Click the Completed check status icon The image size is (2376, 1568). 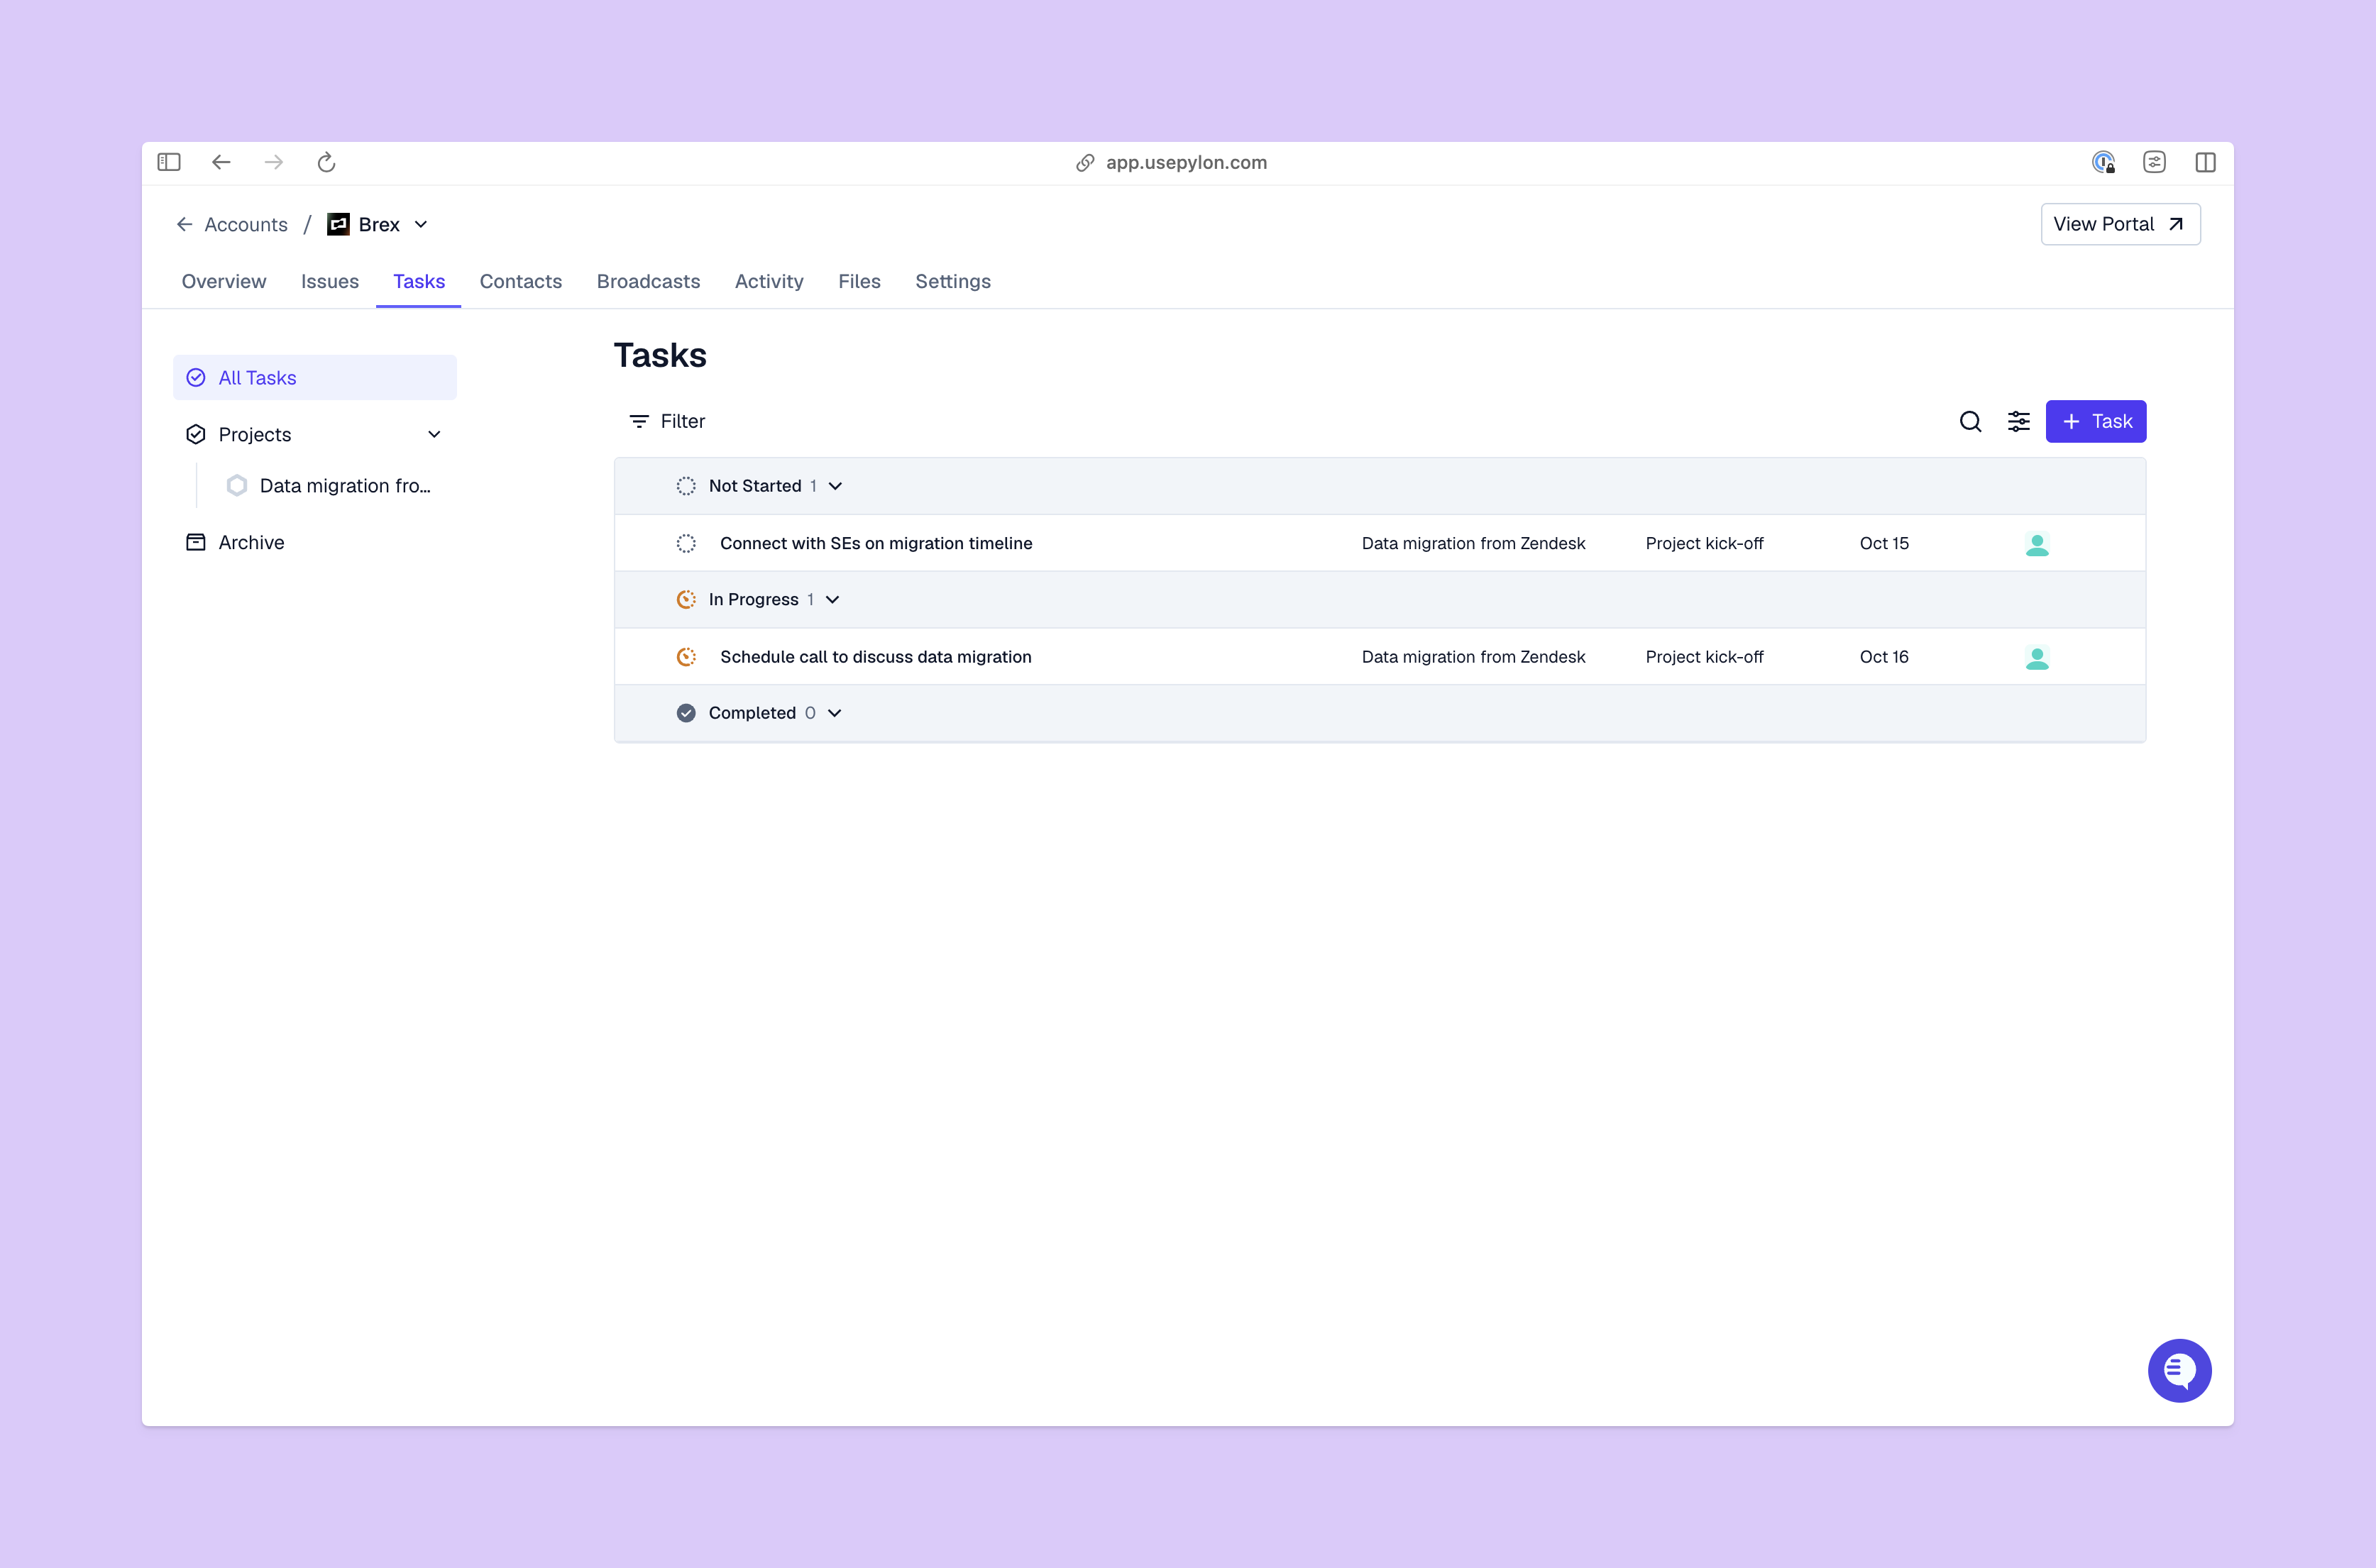(685, 712)
